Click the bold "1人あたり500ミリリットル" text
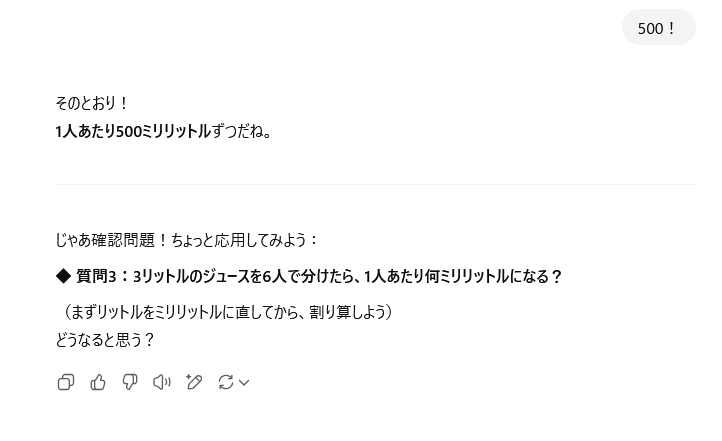 click(133, 132)
